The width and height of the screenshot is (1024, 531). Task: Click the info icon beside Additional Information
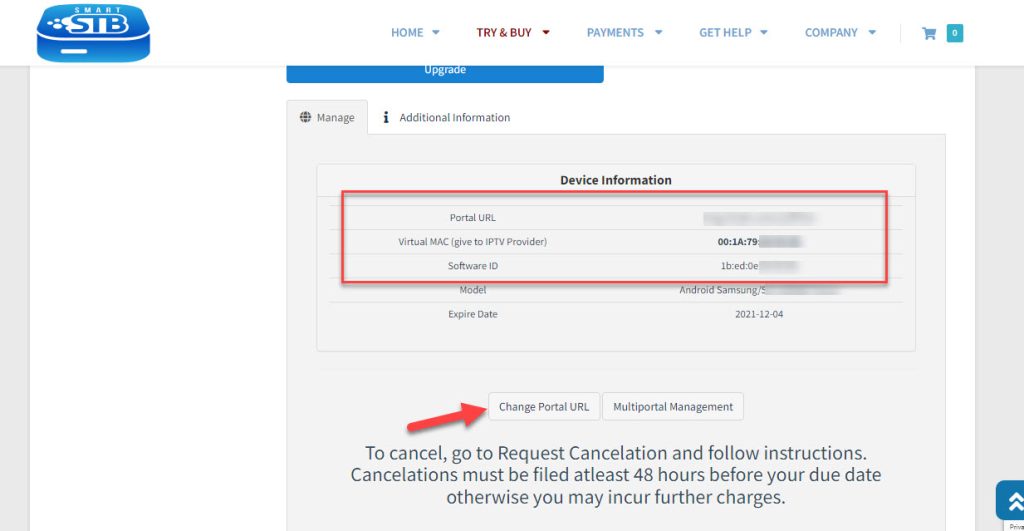(386, 117)
